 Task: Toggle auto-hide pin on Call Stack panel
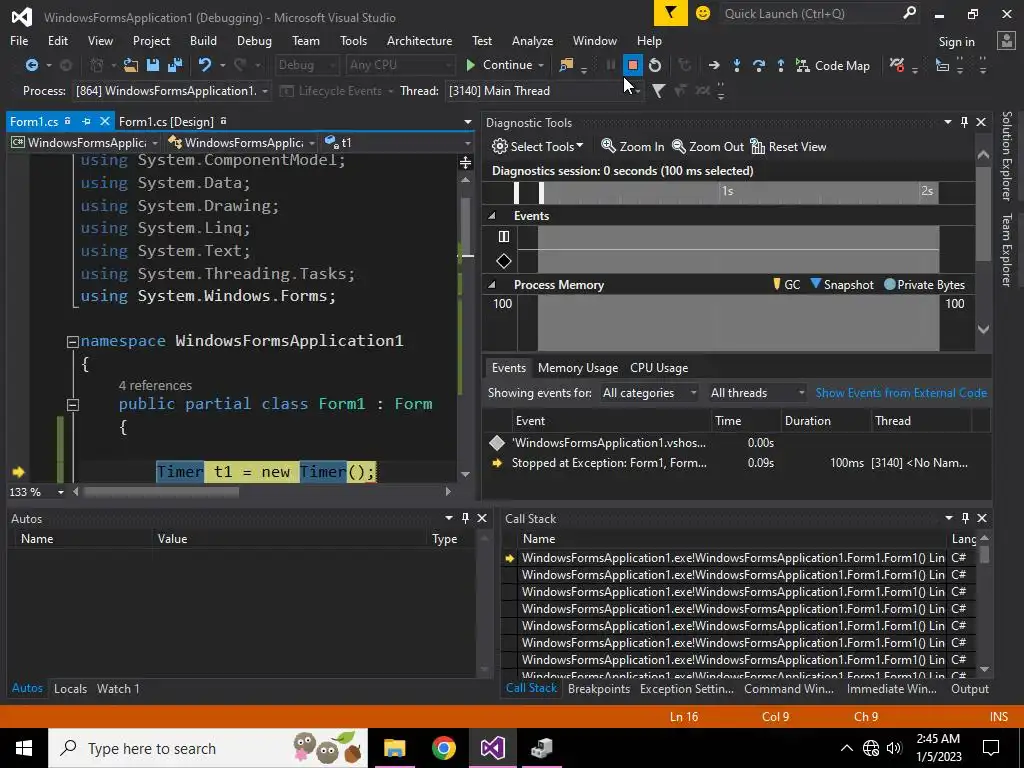[965, 518]
